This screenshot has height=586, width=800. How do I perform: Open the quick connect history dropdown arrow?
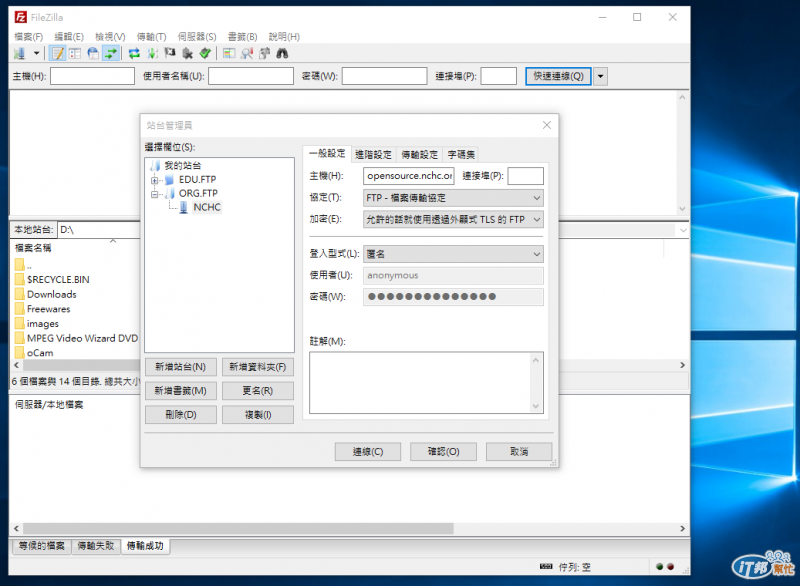tap(601, 77)
